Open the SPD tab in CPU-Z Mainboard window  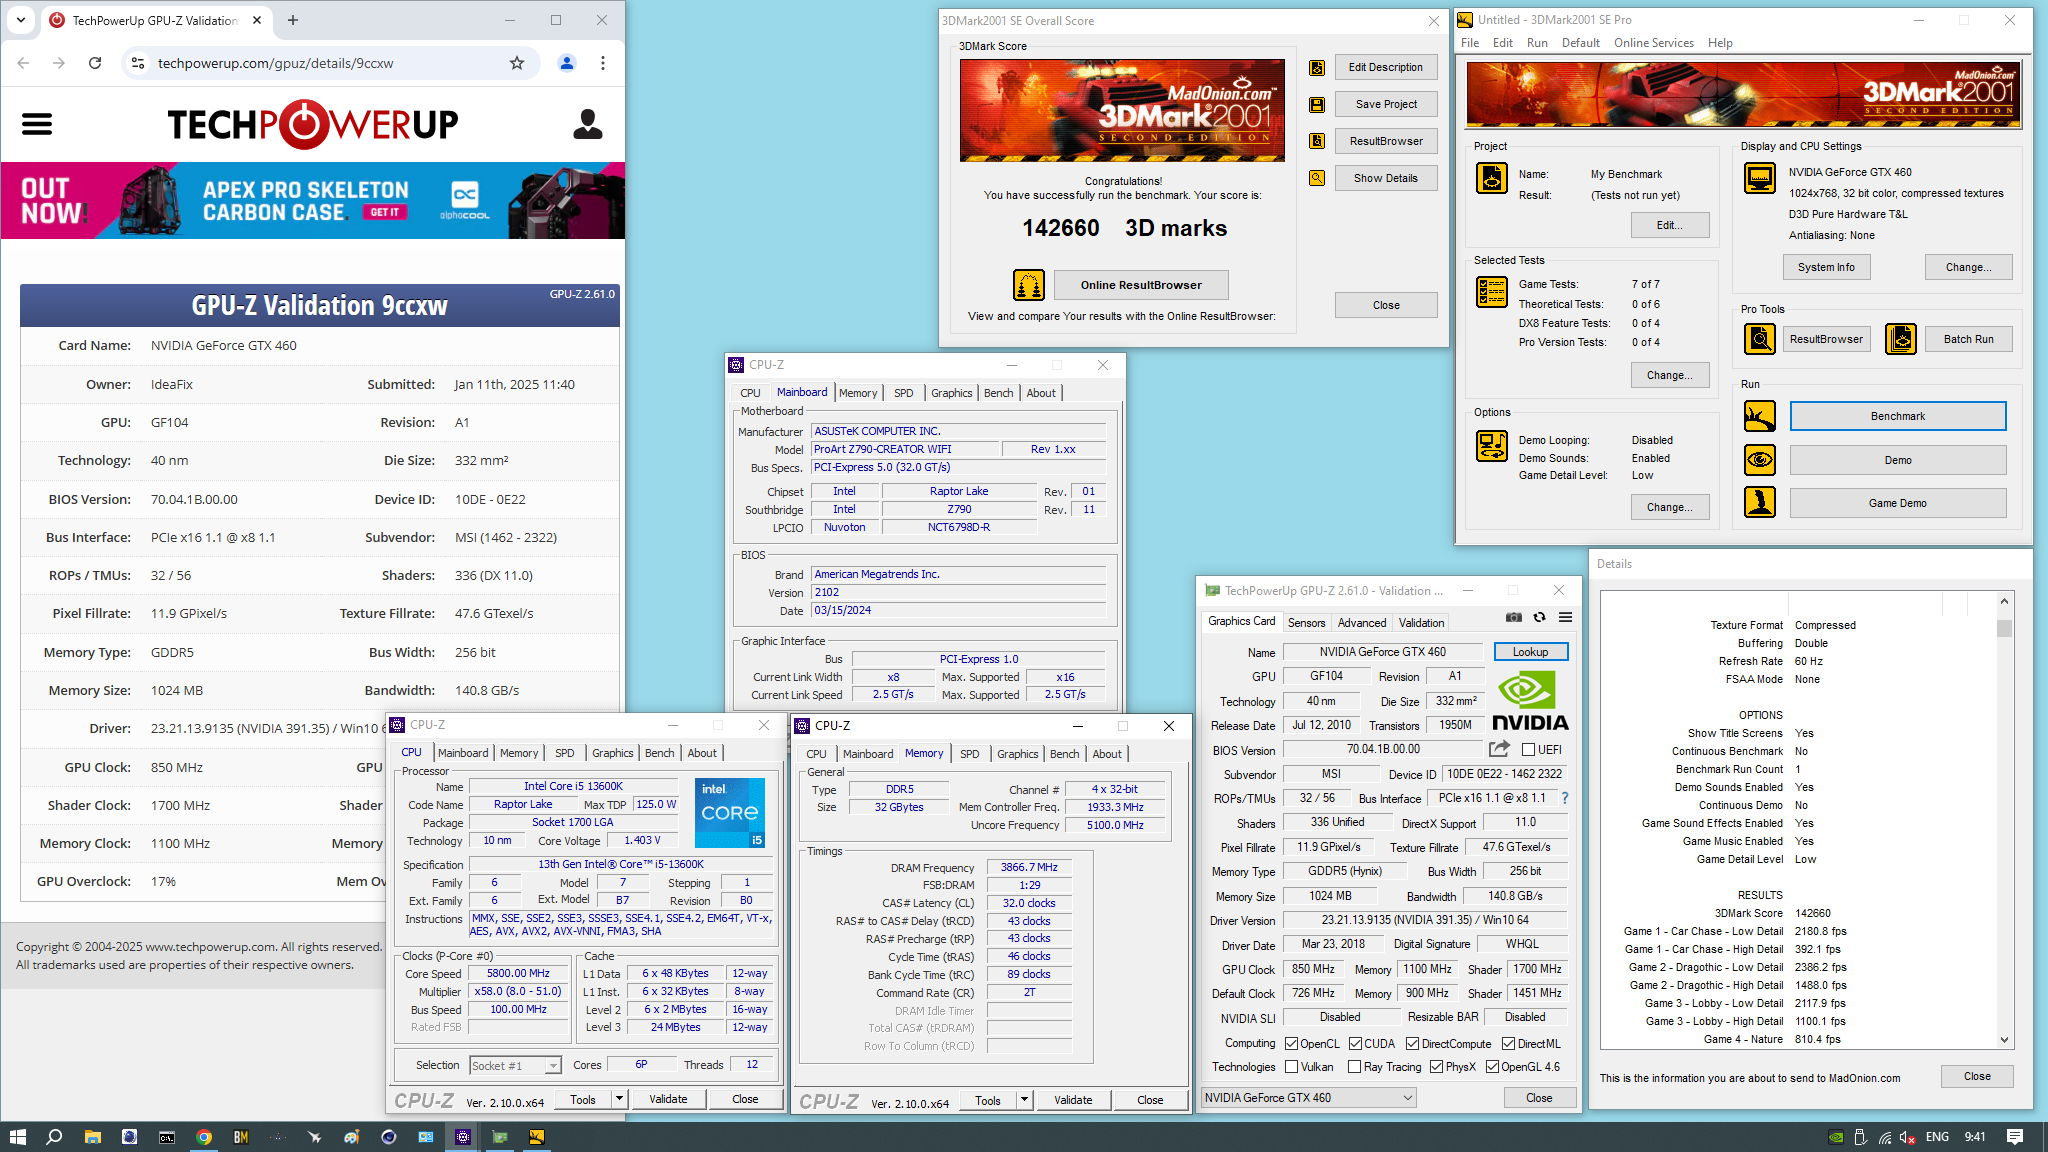coord(903,393)
